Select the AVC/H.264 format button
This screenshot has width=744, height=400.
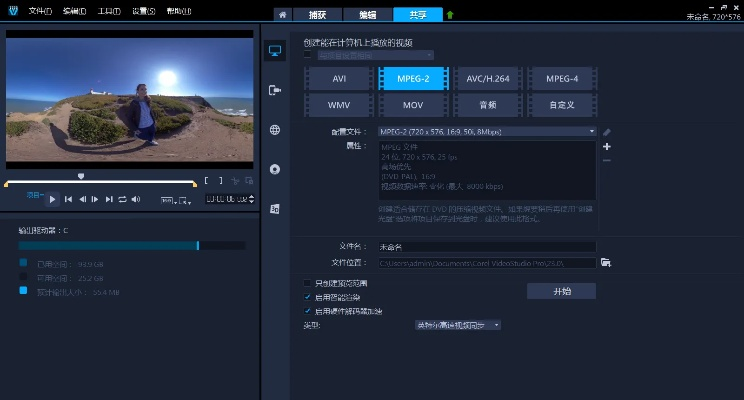[x=487, y=79]
